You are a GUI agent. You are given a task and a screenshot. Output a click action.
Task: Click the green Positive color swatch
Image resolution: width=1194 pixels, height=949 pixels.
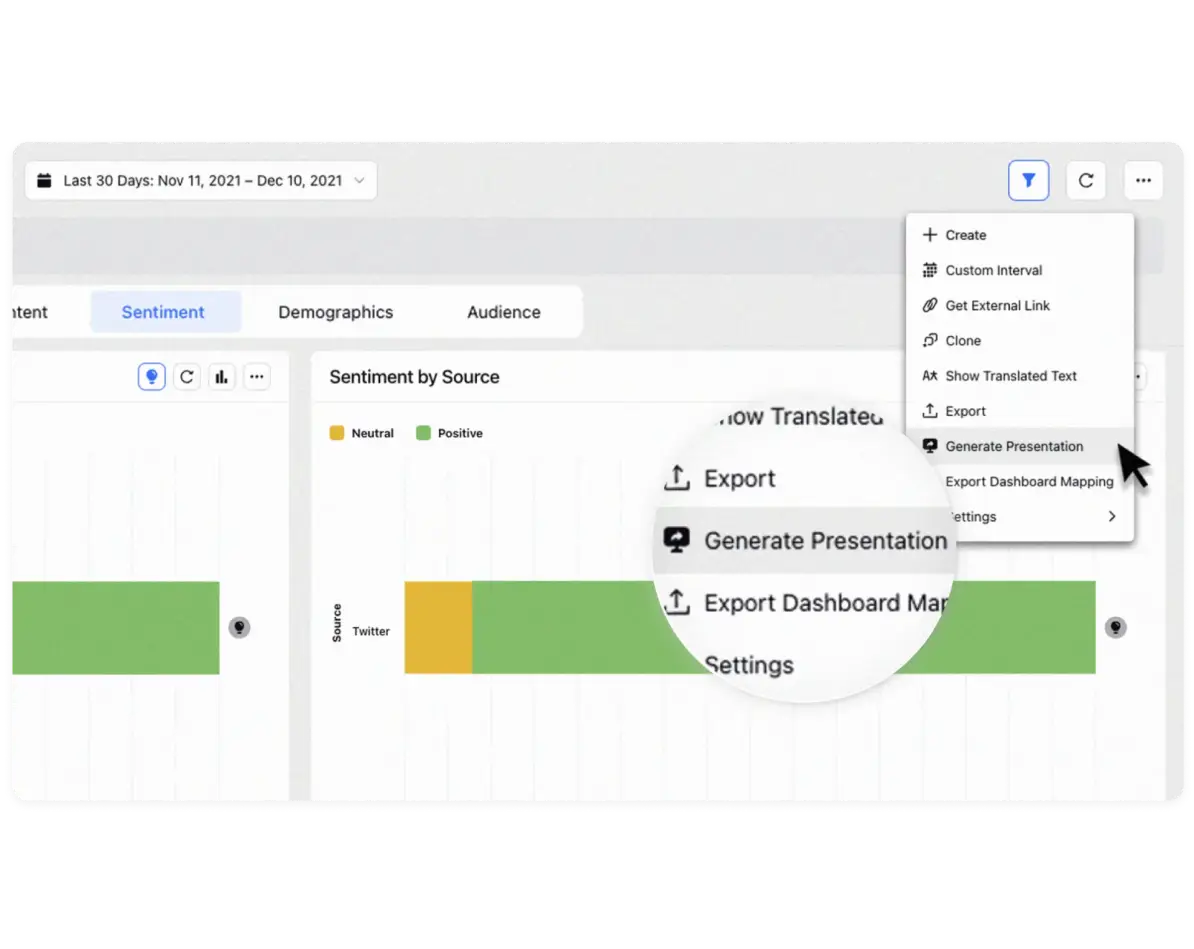pos(424,433)
